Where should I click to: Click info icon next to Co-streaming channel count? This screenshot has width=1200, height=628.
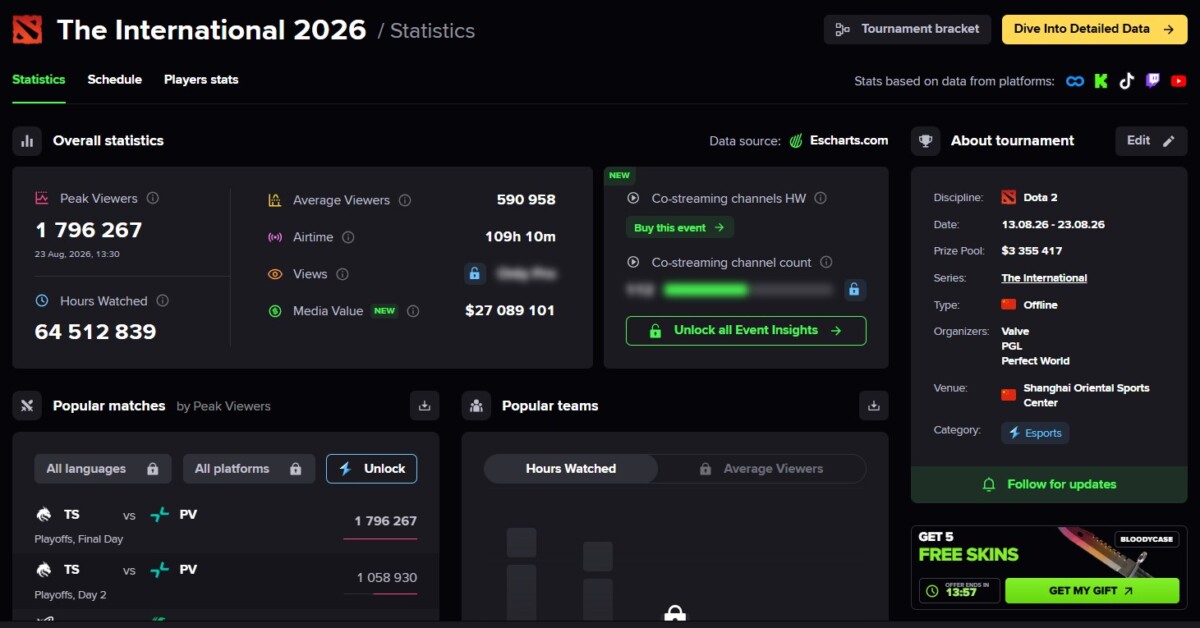(826, 262)
